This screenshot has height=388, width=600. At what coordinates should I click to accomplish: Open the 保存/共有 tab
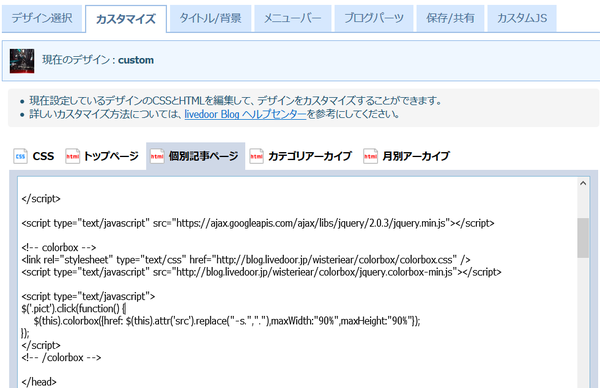[450, 18]
